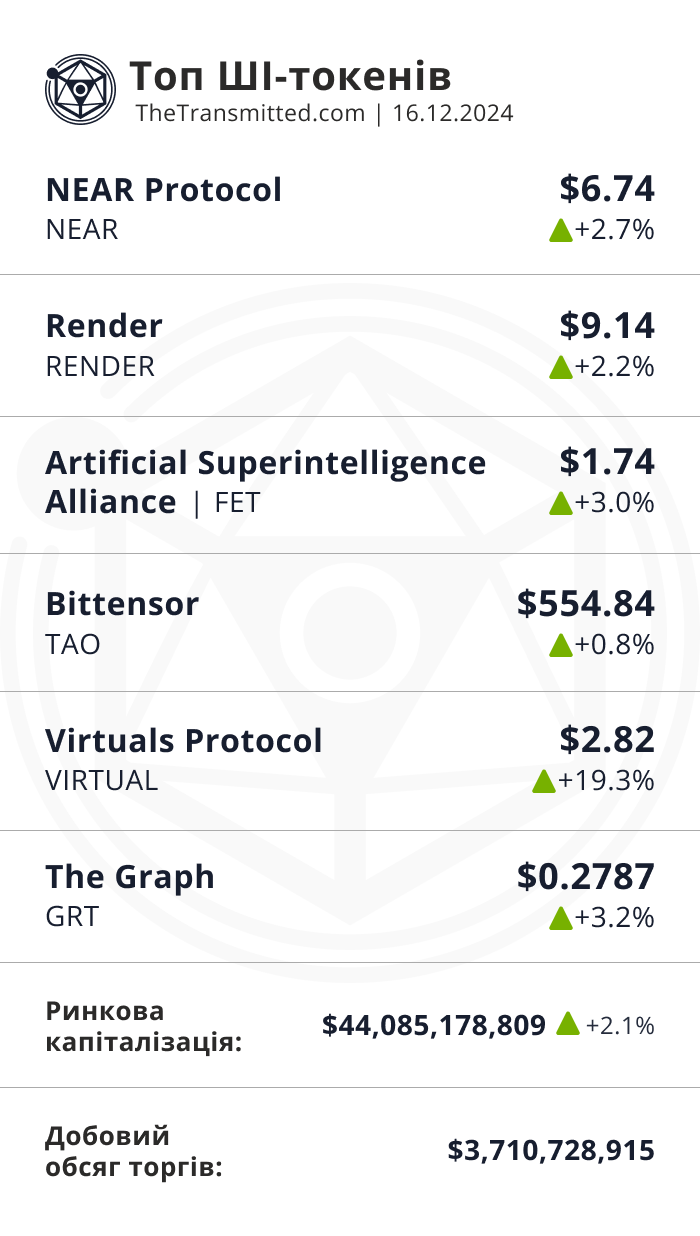This screenshot has width=700, height=1236.
Task: Click the green up arrow beside NEAR +2.7%
Action: pos(560,231)
